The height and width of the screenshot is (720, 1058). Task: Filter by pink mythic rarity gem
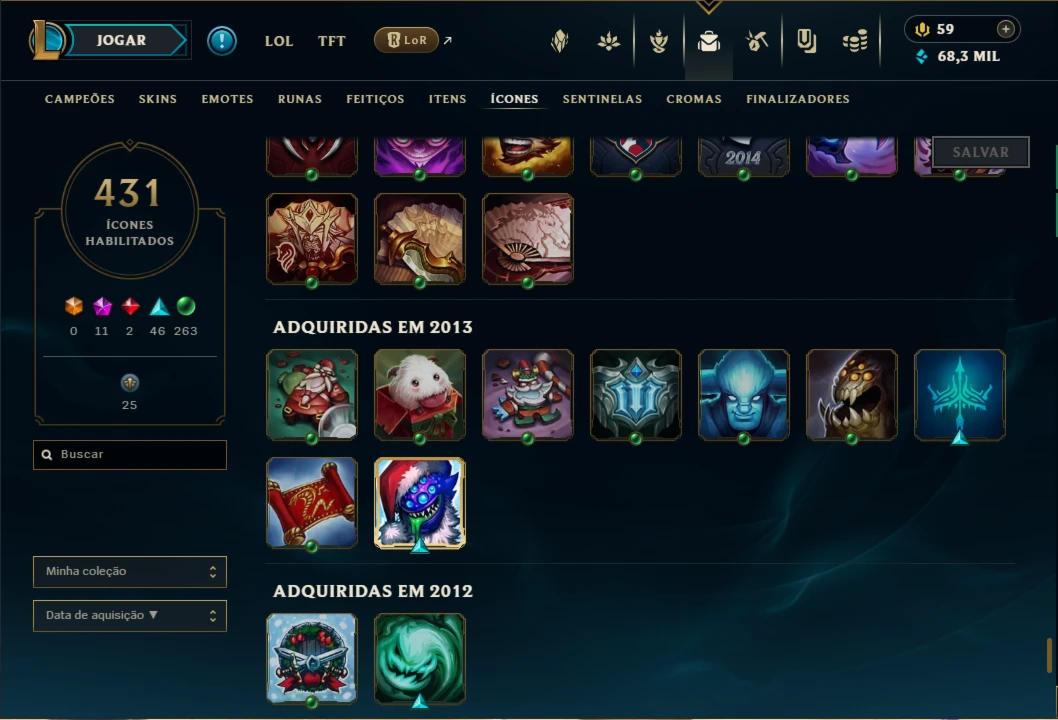click(102, 306)
